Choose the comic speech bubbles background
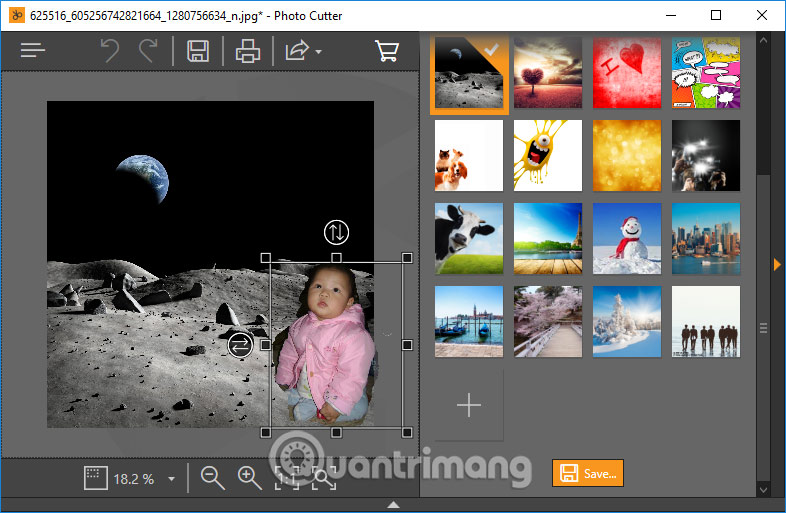 (706, 73)
